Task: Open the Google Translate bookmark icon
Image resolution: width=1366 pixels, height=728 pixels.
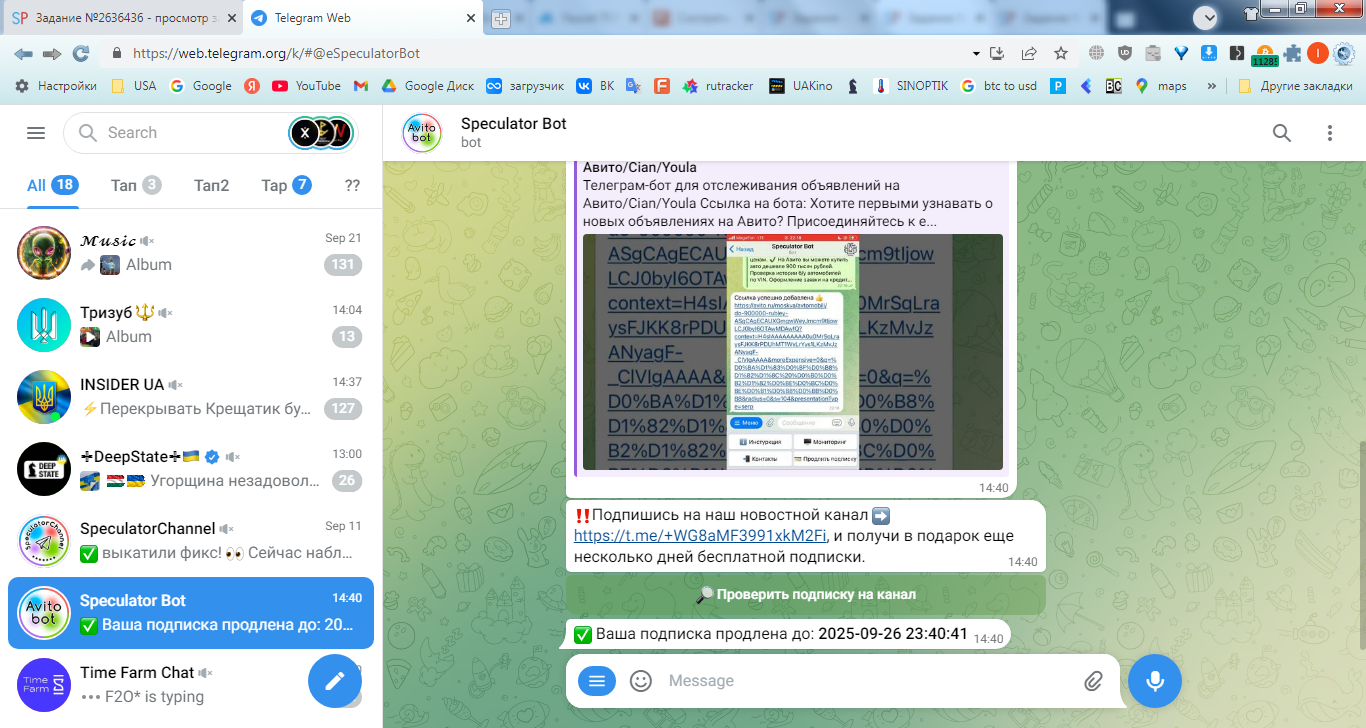Action: 633,86
